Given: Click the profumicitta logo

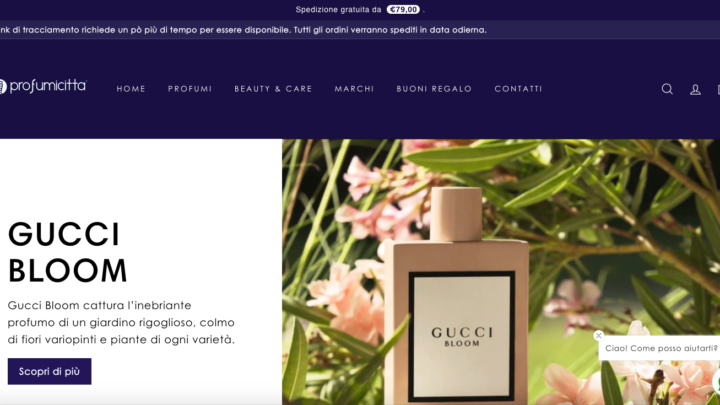Looking at the screenshot, I should pyautogui.click(x=43, y=86).
